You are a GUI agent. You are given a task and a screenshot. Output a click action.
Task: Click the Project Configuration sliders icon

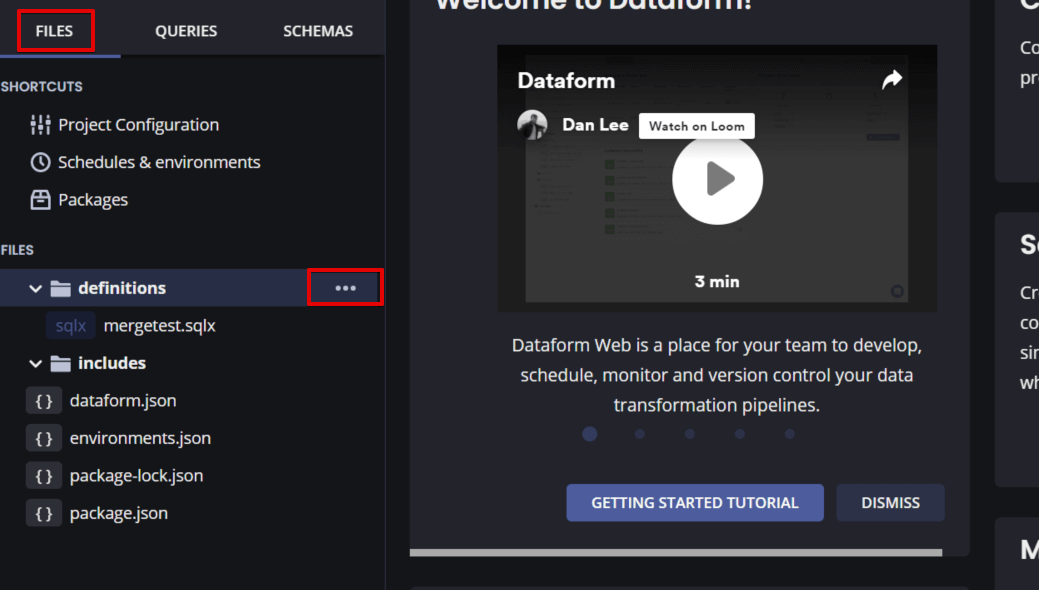(x=40, y=125)
